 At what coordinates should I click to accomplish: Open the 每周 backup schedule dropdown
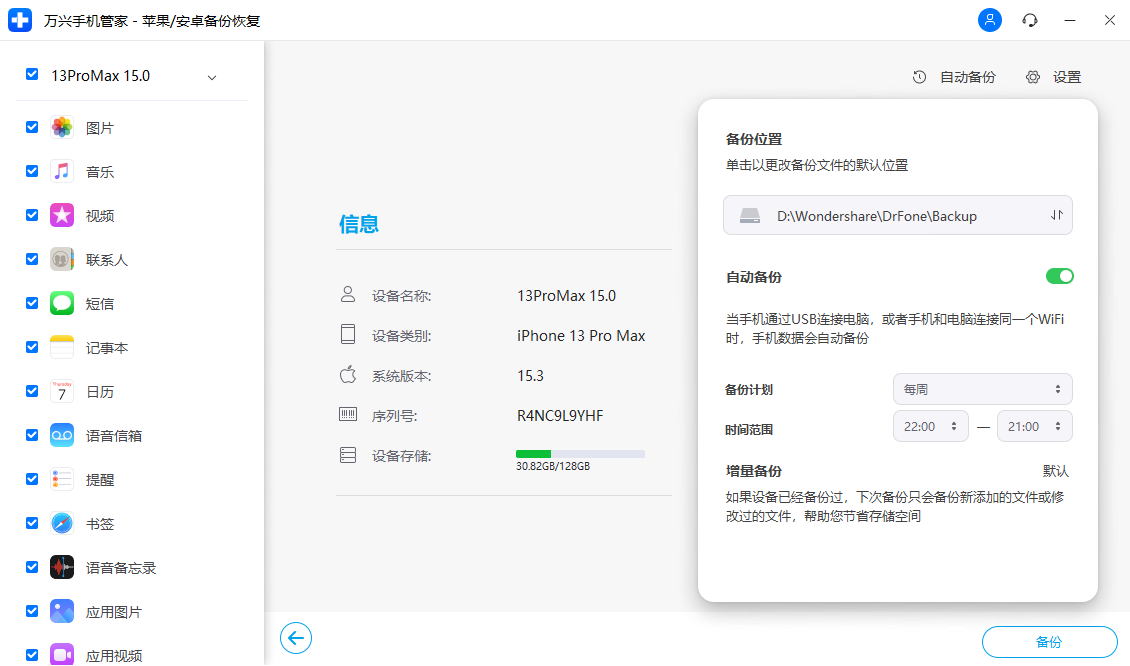982,389
